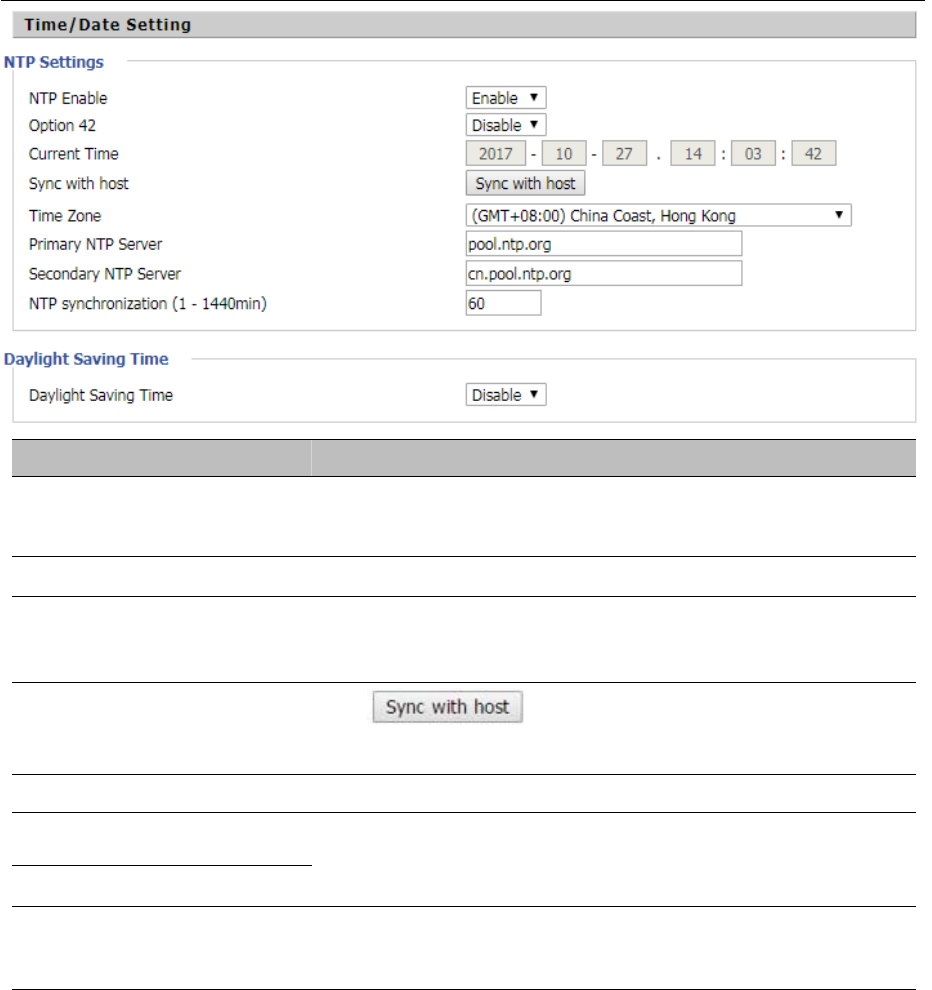Viewport: 932px width, 990px height.
Task: Click the Current Time row label
Action: point(74,155)
